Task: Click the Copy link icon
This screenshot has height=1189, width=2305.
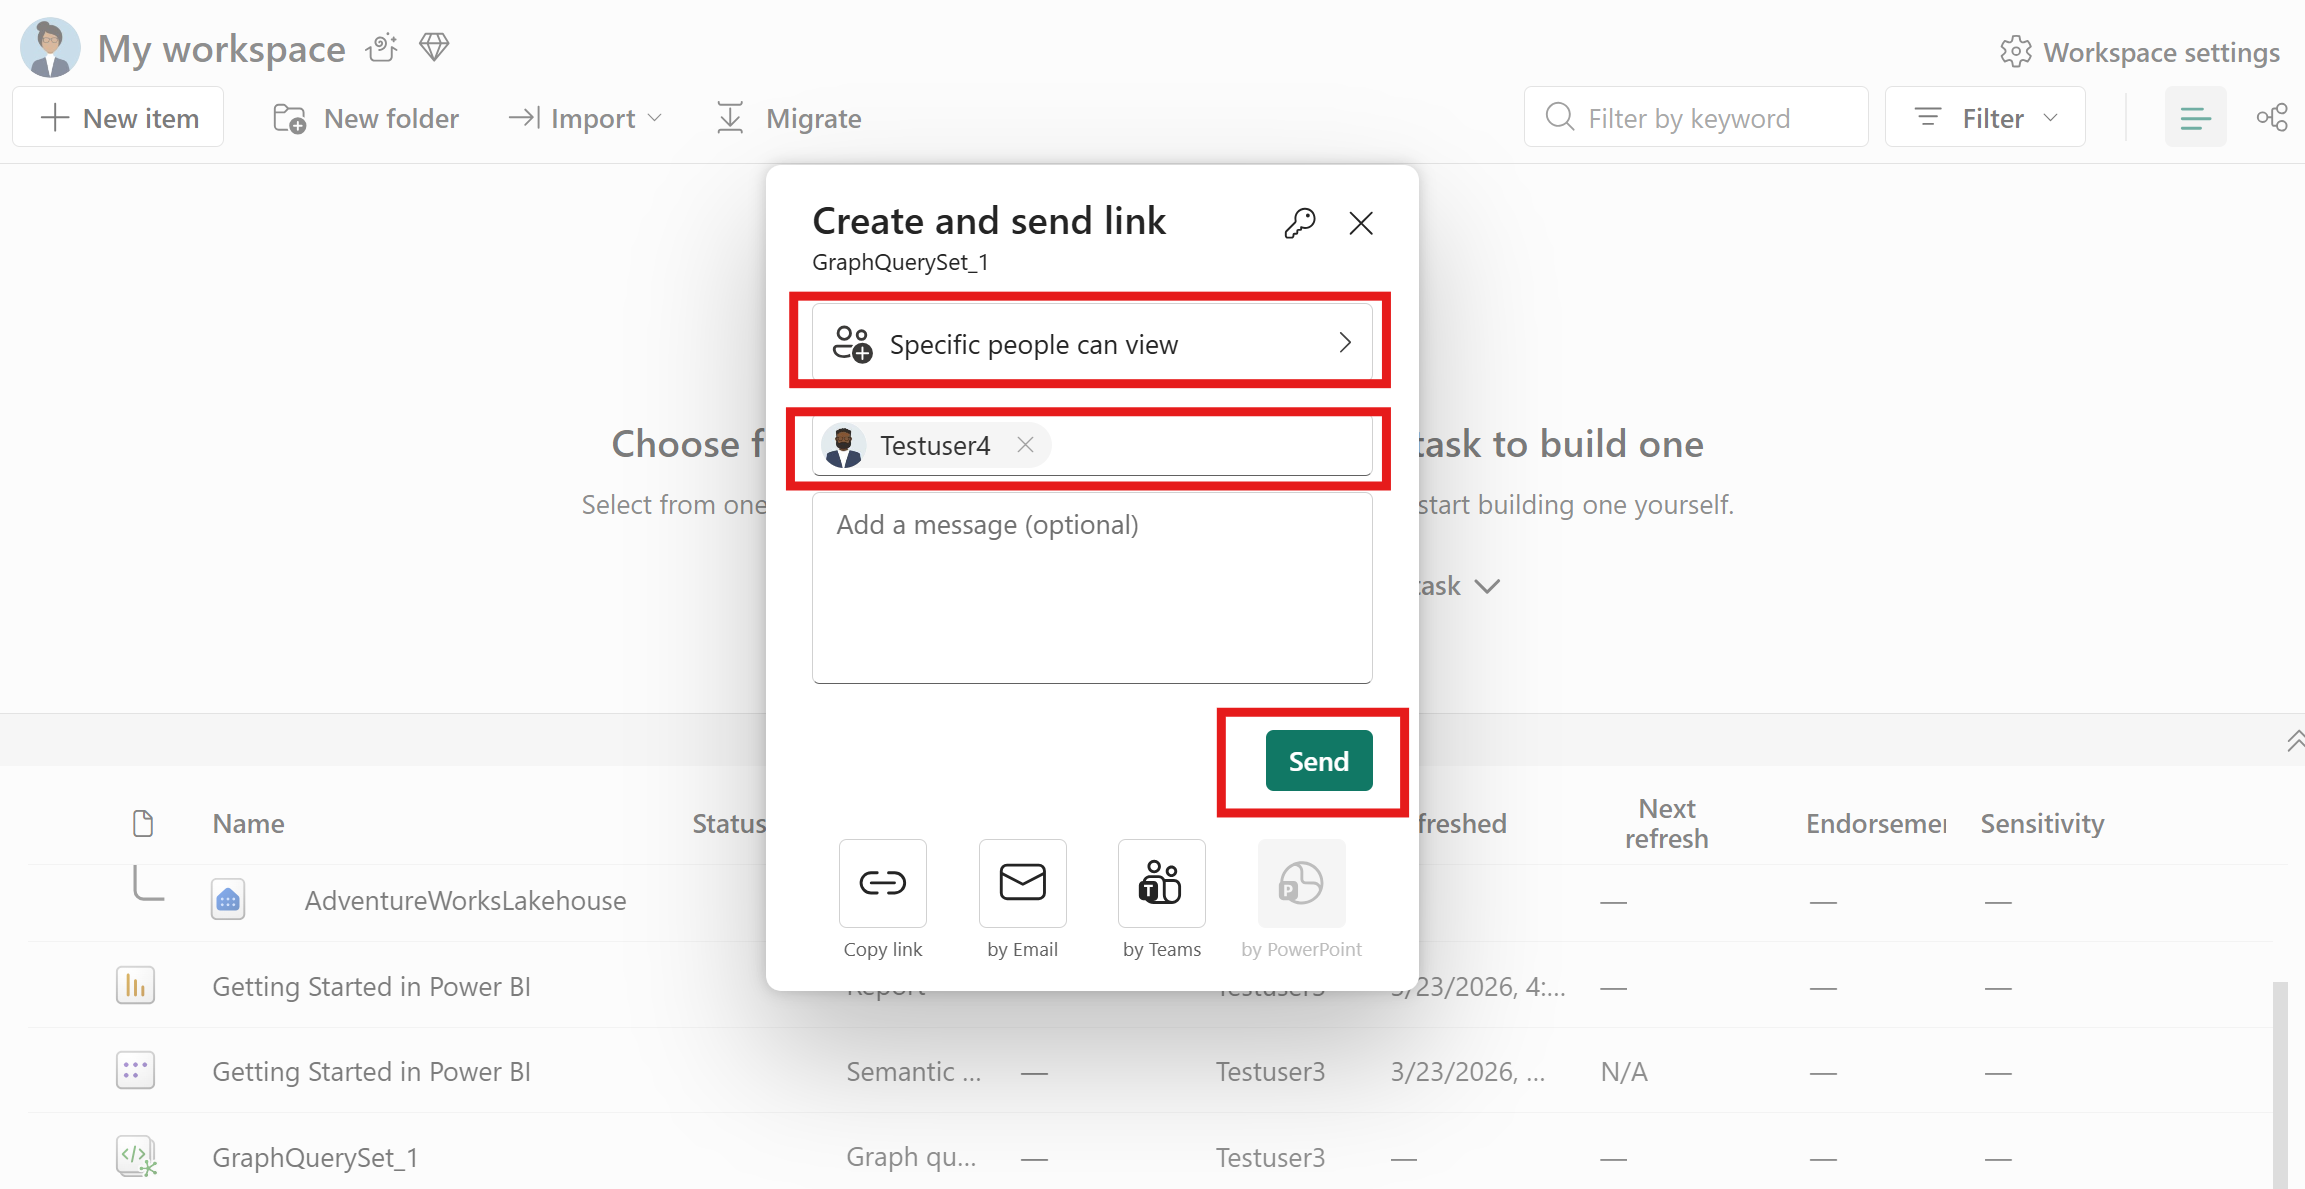Action: click(882, 883)
